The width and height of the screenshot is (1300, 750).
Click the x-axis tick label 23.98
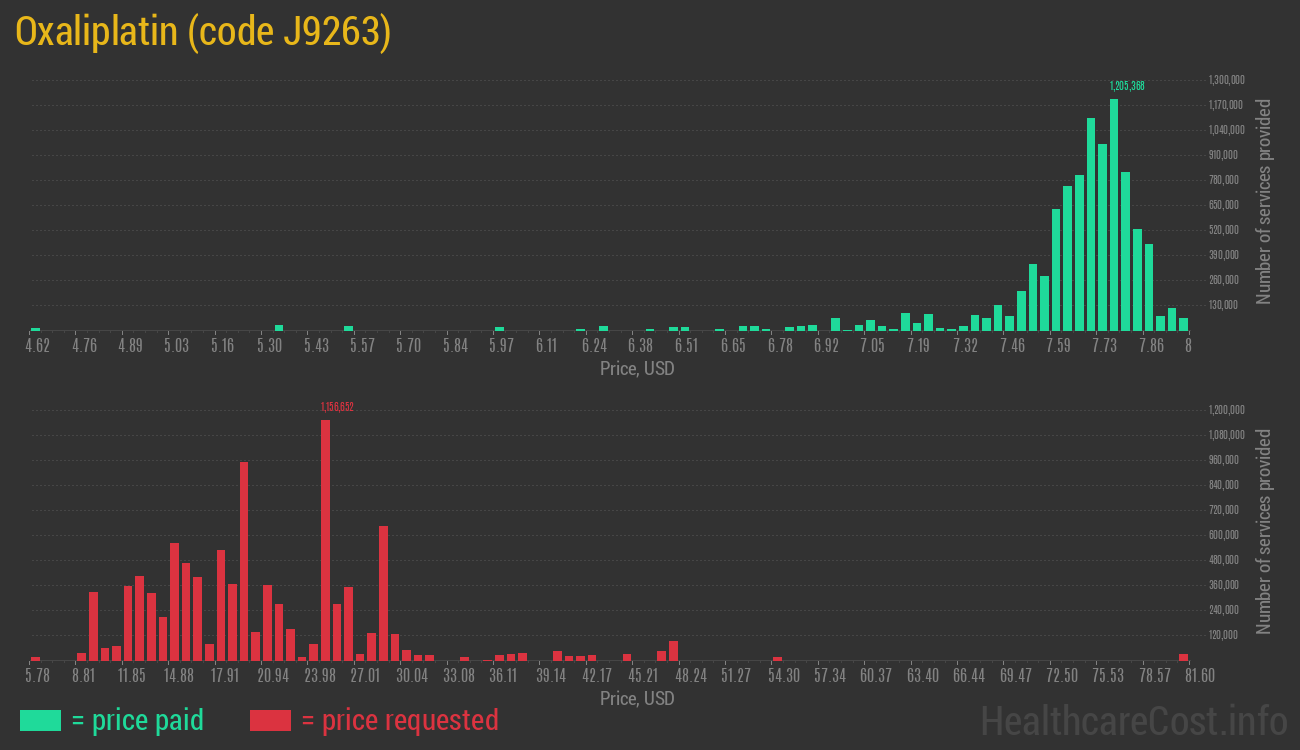(x=319, y=676)
